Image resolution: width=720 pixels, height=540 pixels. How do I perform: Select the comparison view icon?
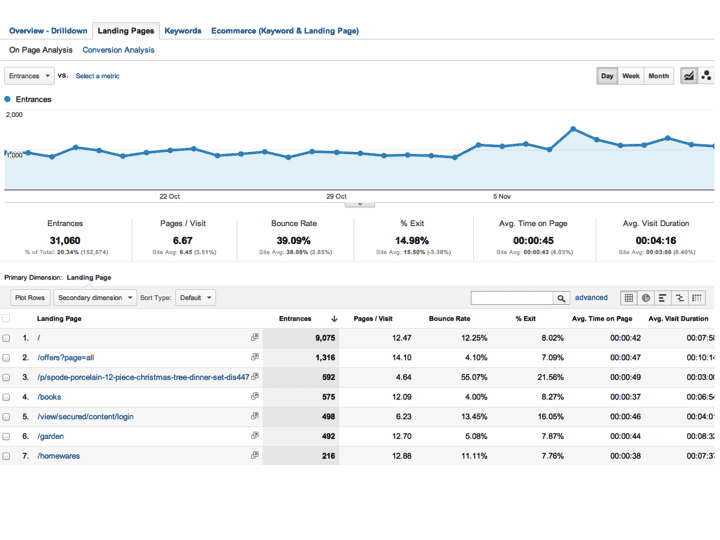coord(679,298)
